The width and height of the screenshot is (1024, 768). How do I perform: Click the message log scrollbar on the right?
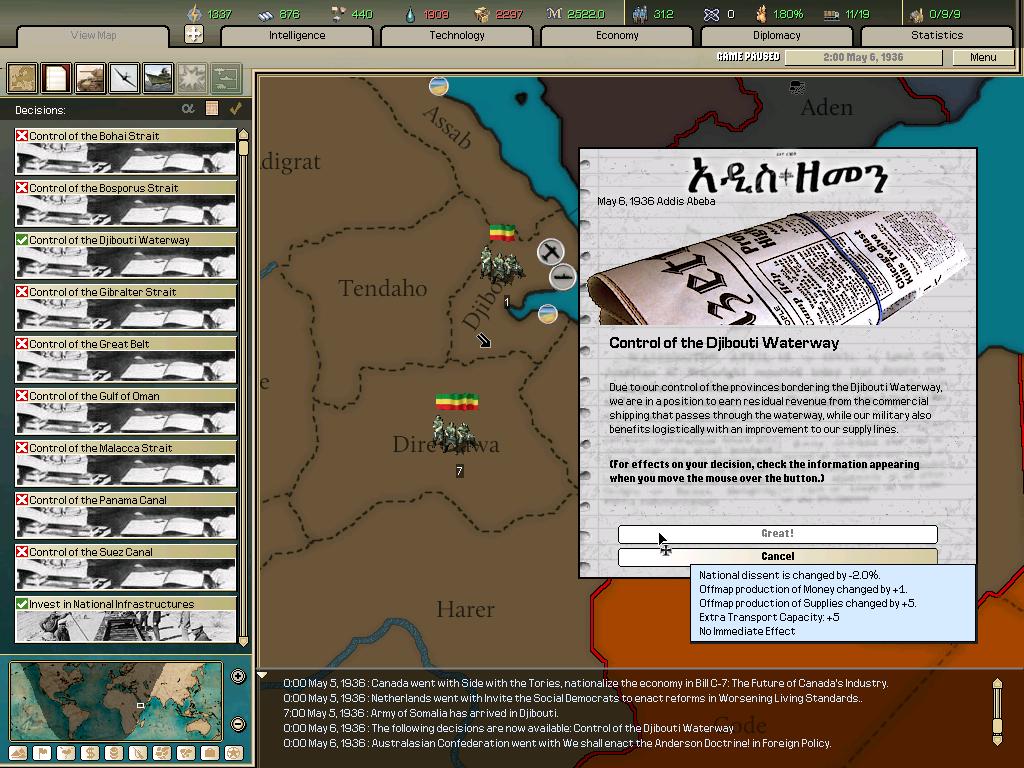point(997,712)
